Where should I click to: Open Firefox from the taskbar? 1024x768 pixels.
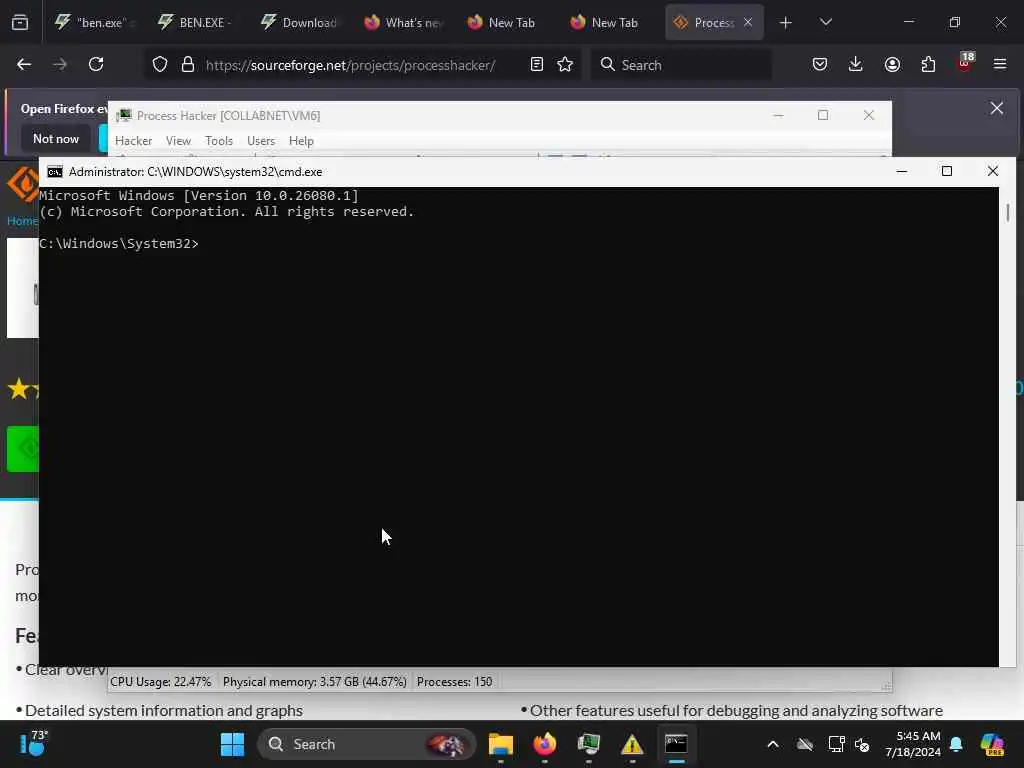pos(545,744)
